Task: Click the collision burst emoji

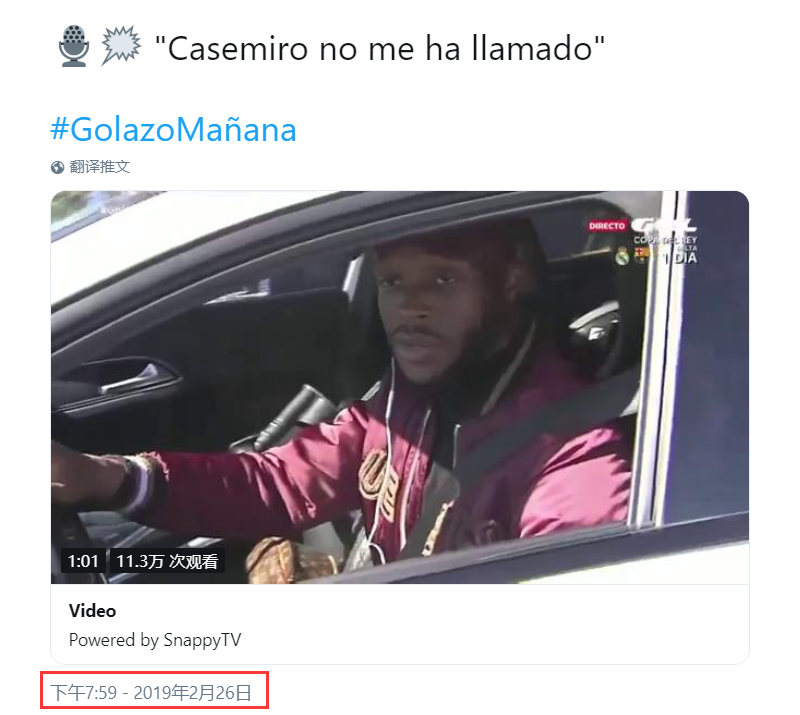Action: [121, 46]
